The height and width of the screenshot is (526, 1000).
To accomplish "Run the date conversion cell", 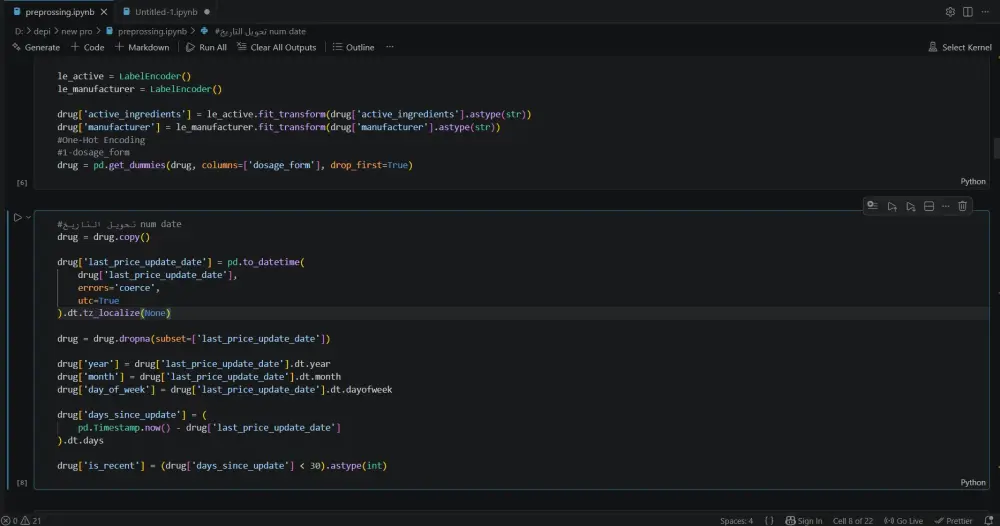I will tap(17, 217).
